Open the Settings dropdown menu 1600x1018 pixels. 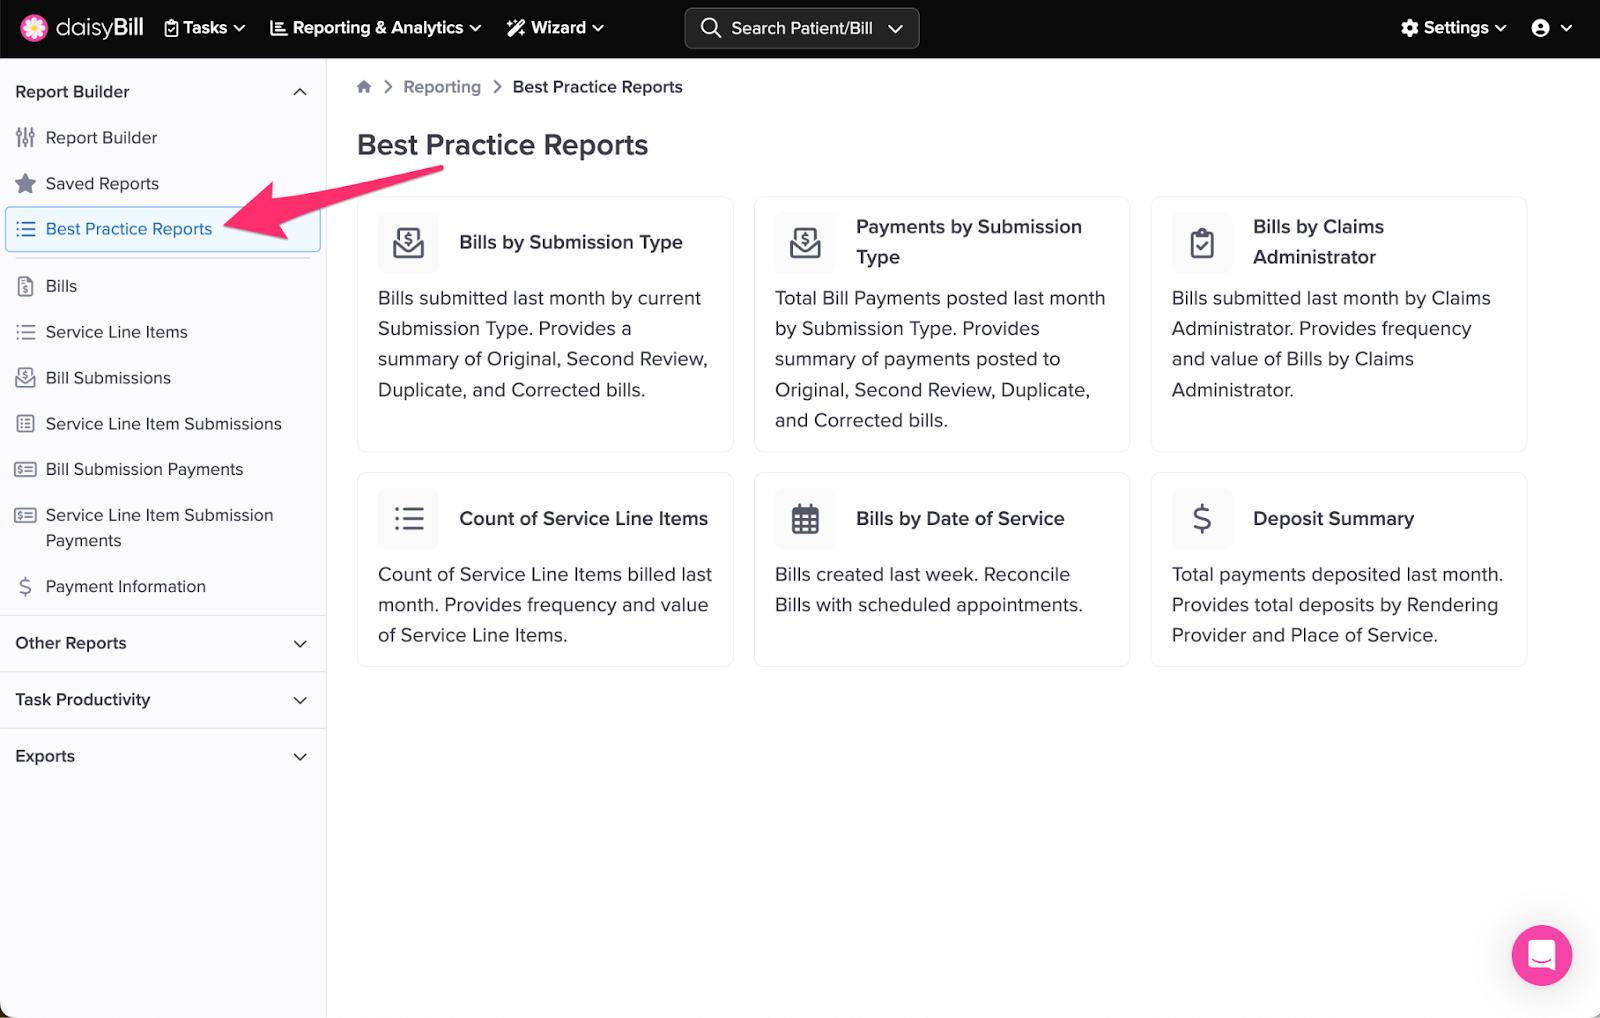pos(1453,28)
